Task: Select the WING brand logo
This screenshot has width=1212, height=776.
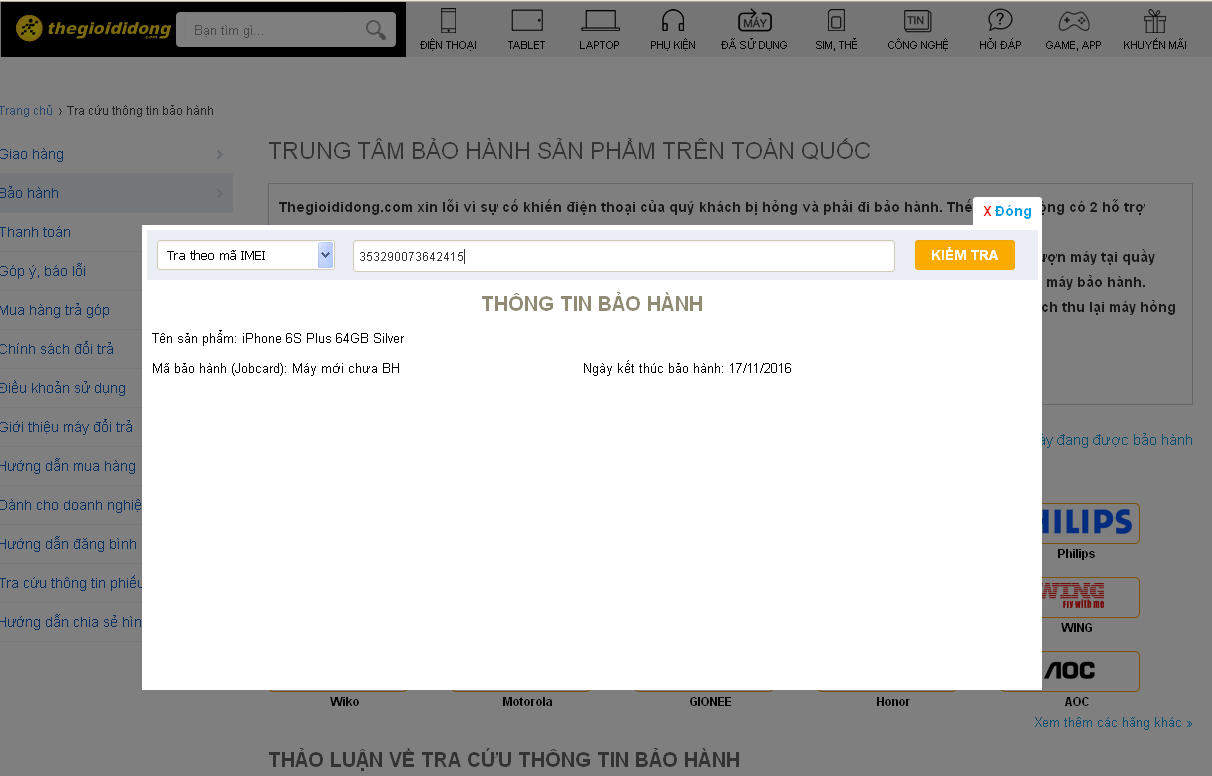Action: 1089,597
